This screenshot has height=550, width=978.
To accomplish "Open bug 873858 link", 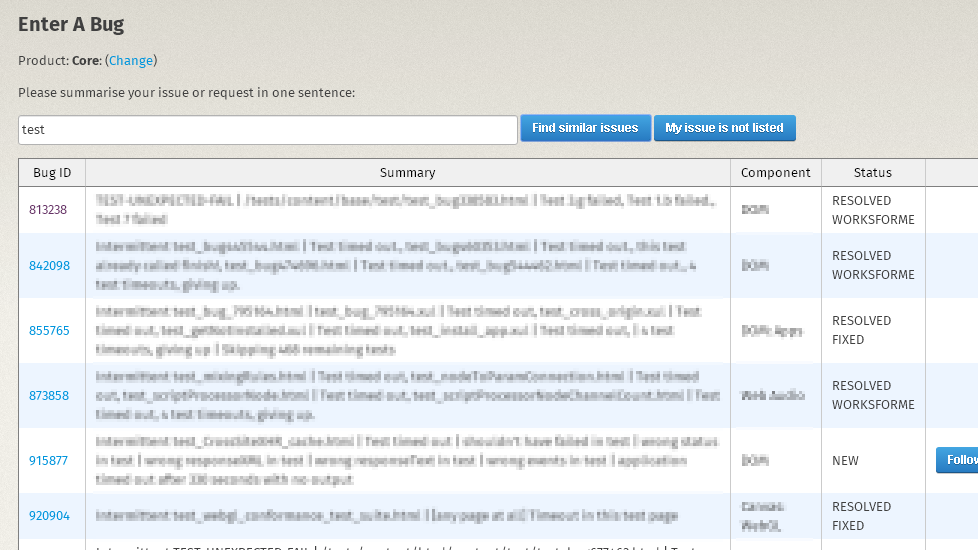I will click(x=49, y=395).
